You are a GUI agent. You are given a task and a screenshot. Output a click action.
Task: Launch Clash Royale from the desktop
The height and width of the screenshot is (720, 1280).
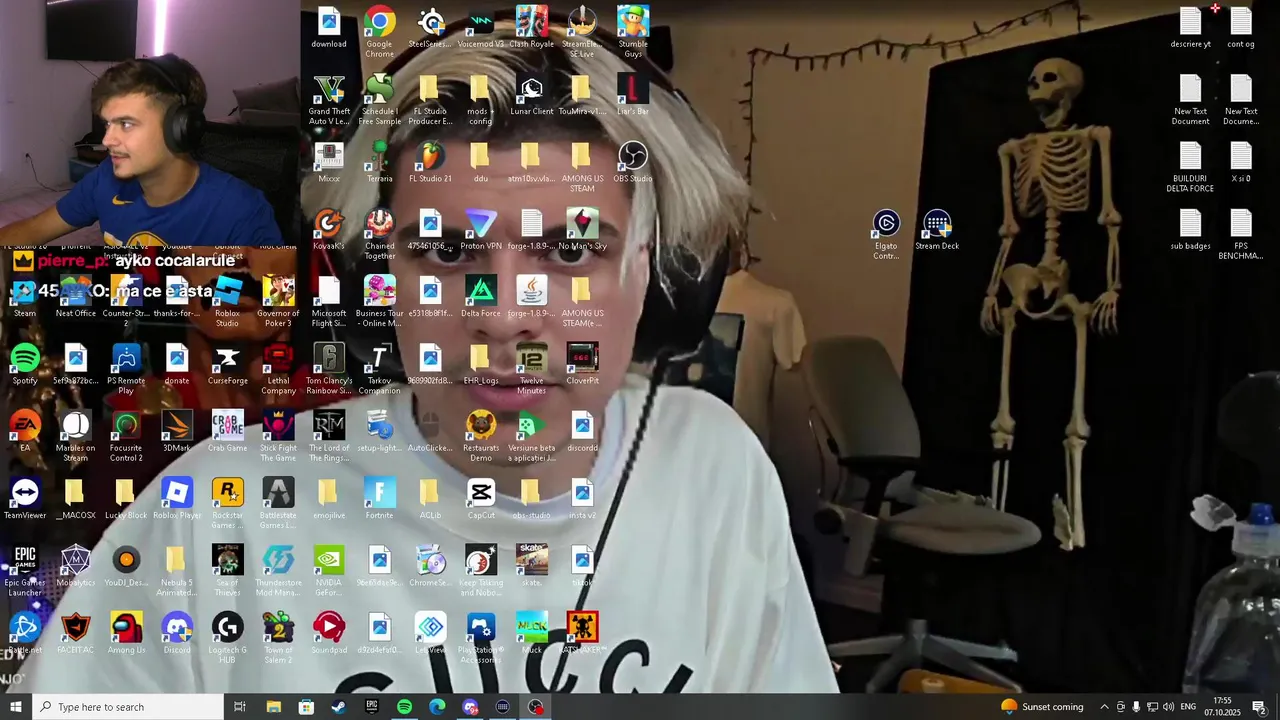tap(531, 27)
